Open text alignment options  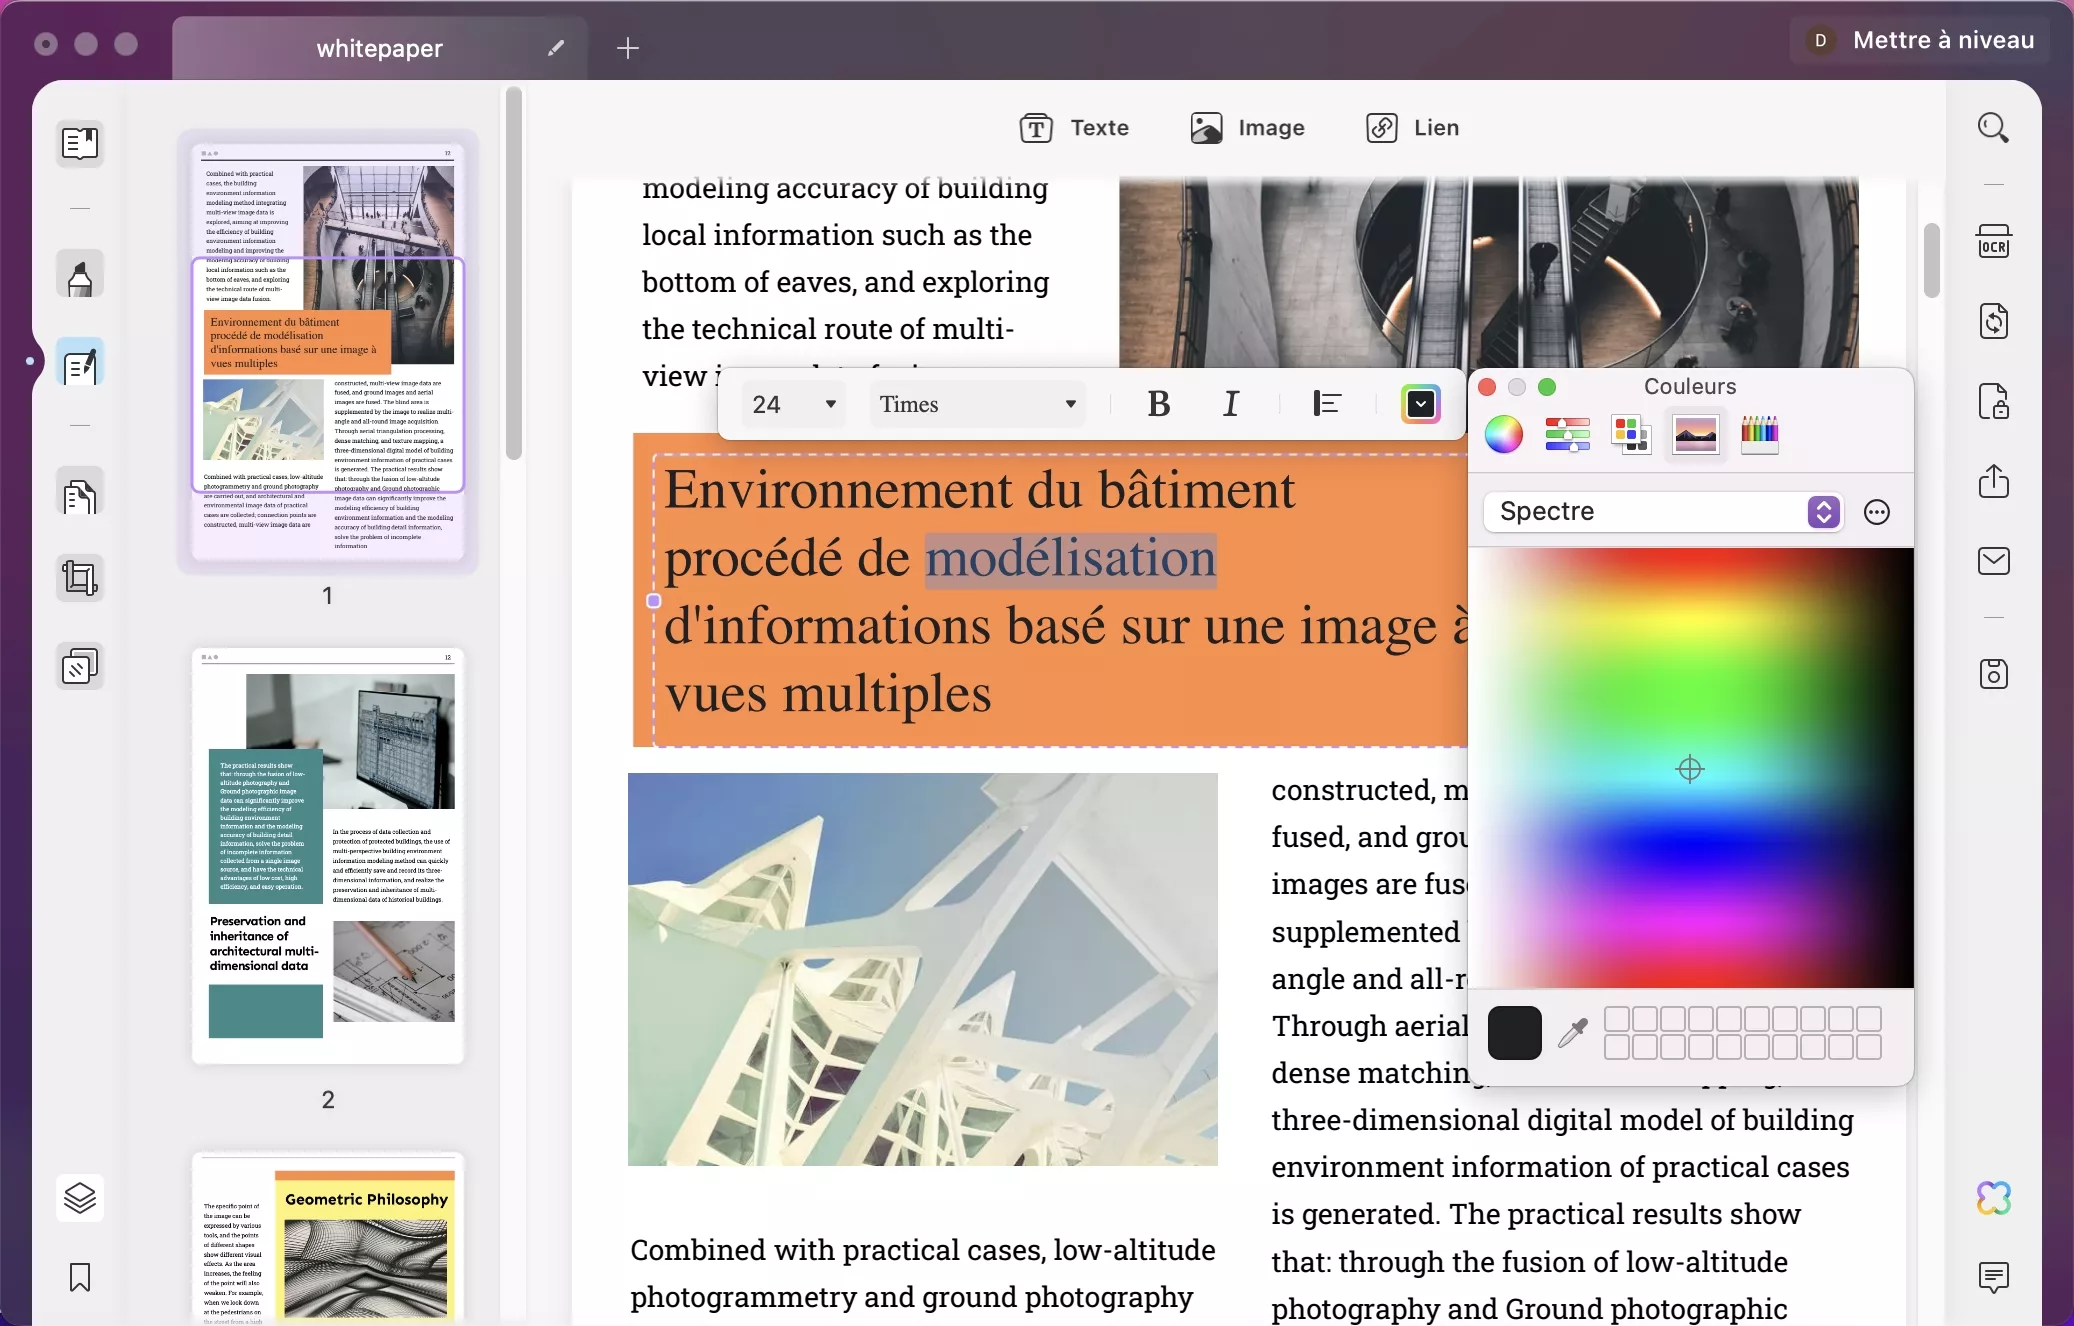tap(1327, 404)
